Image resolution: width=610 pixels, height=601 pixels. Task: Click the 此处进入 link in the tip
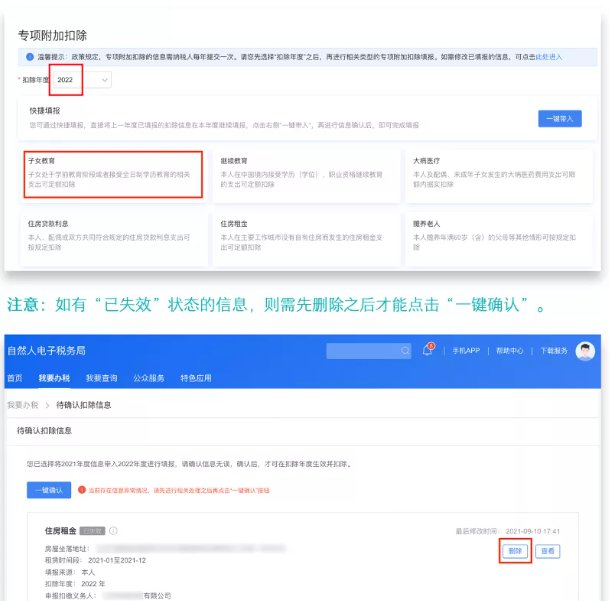pos(549,57)
